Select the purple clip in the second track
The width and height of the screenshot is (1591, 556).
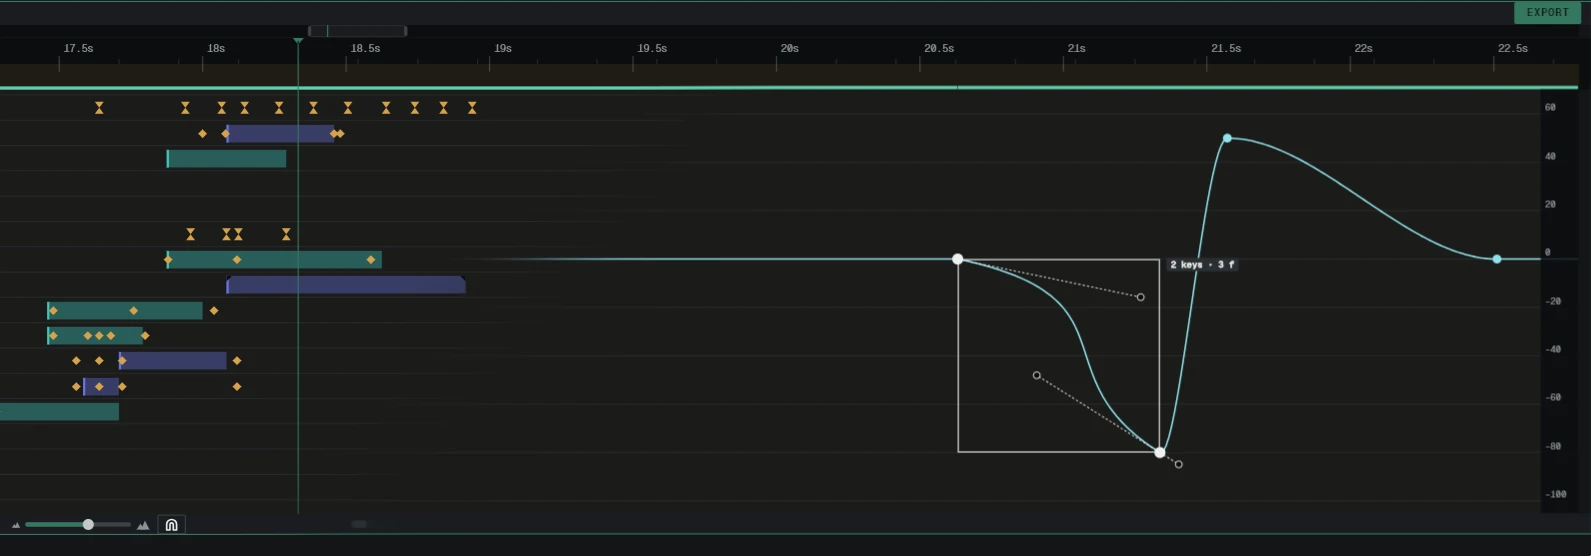click(280, 134)
